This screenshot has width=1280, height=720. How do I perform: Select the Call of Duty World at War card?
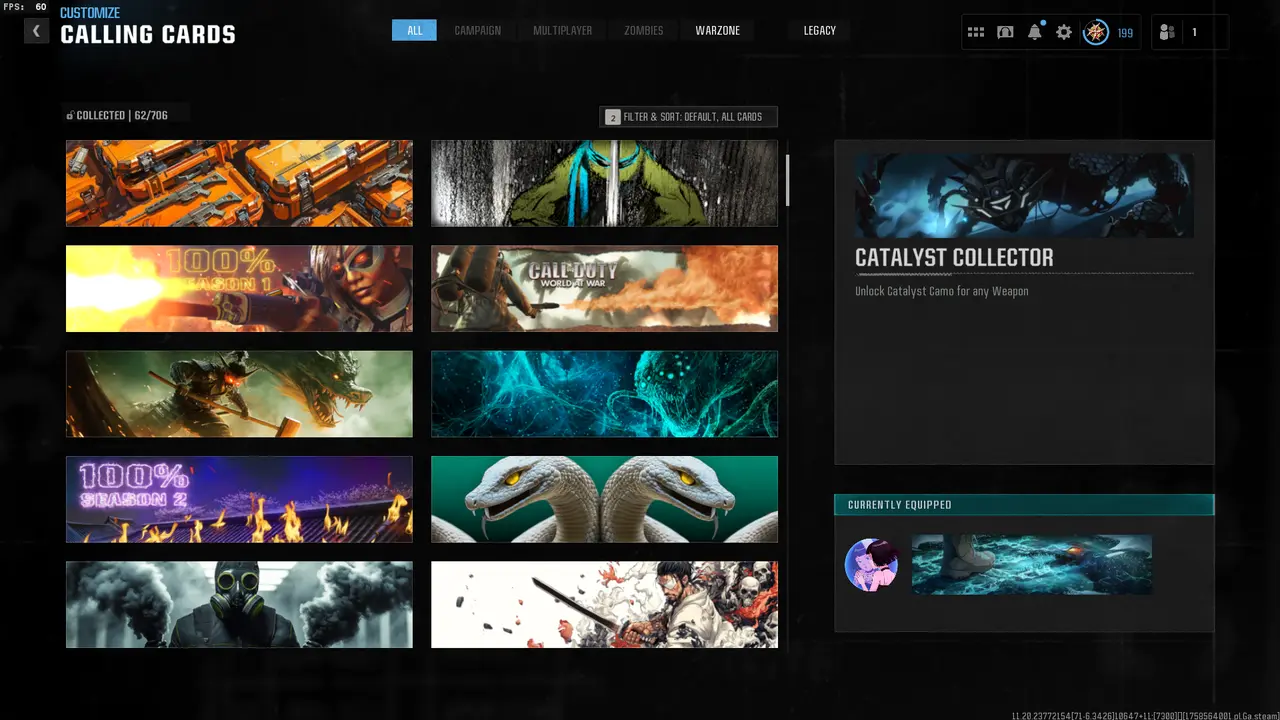point(604,288)
